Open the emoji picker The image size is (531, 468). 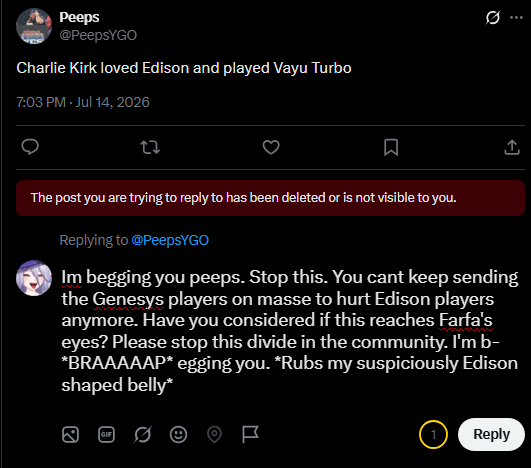[178, 434]
